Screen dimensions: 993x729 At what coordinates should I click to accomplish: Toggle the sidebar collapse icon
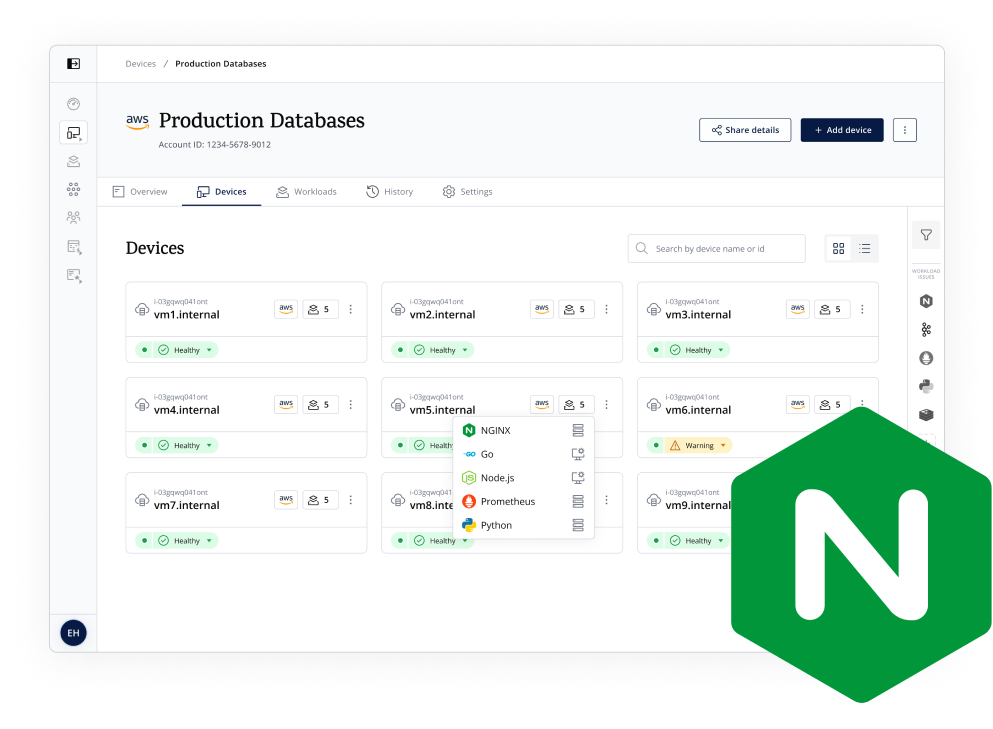[73, 63]
